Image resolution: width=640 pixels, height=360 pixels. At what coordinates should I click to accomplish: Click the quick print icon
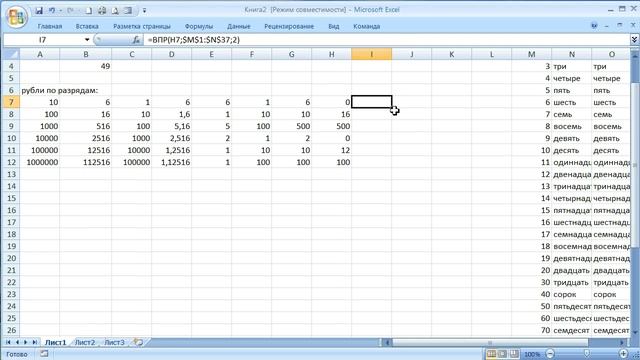point(102,11)
